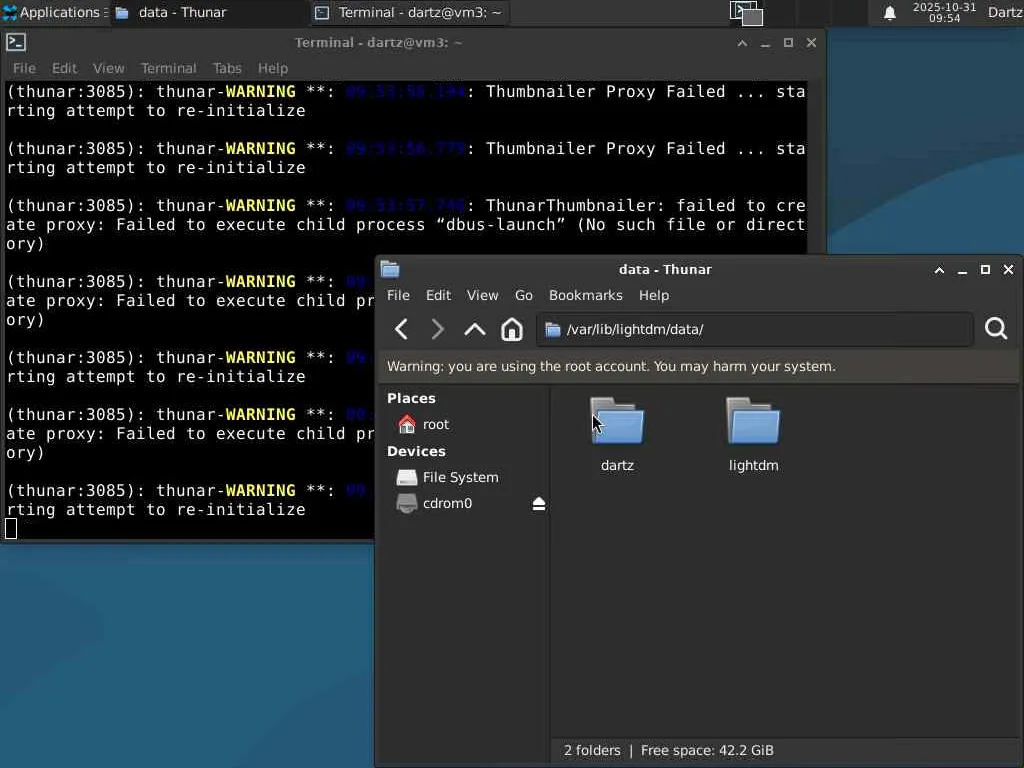1024x768 pixels.
Task: Open the Thunar File menu
Action: pyautogui.click(x=398, y=295)
